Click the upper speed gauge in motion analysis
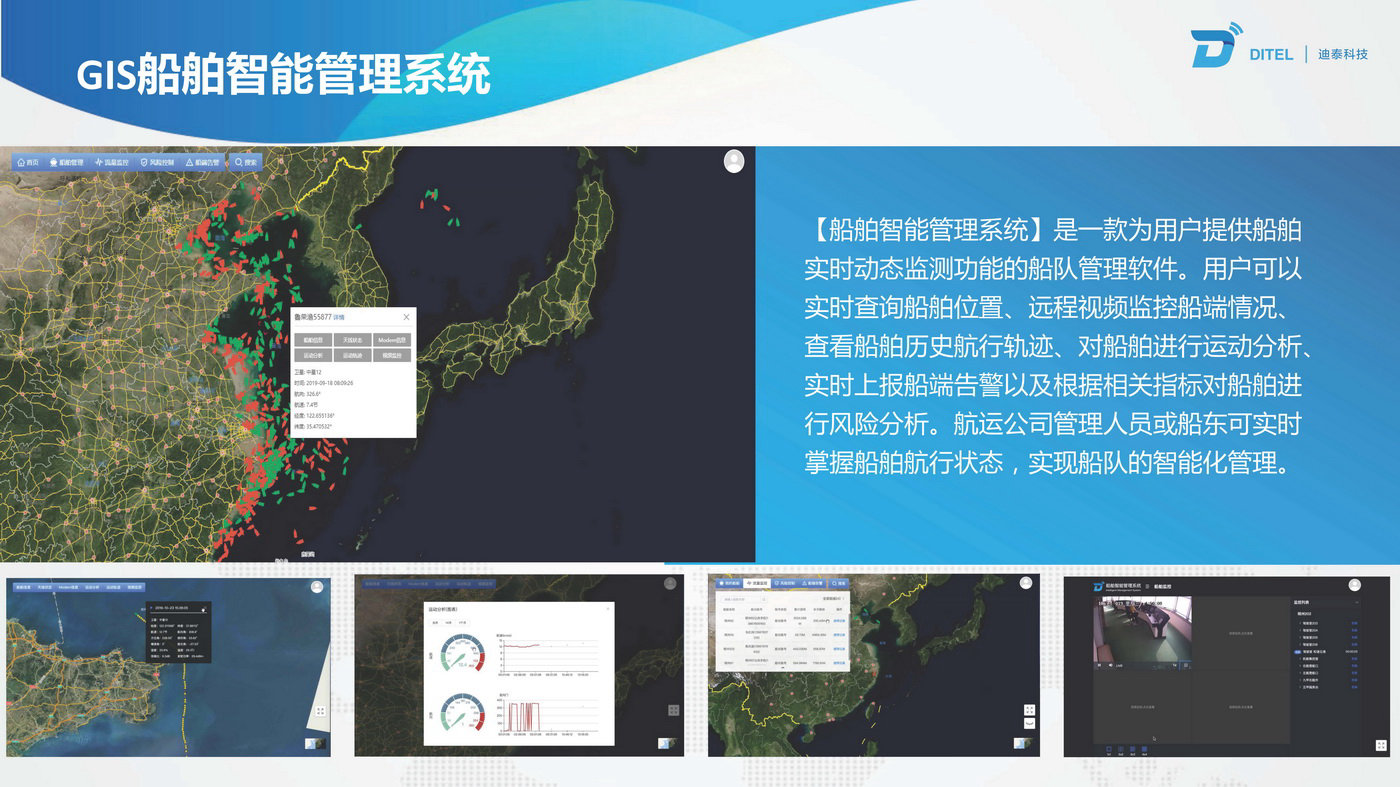The height and width of the screenshot is (787, 1400). [x=462, y=655]
